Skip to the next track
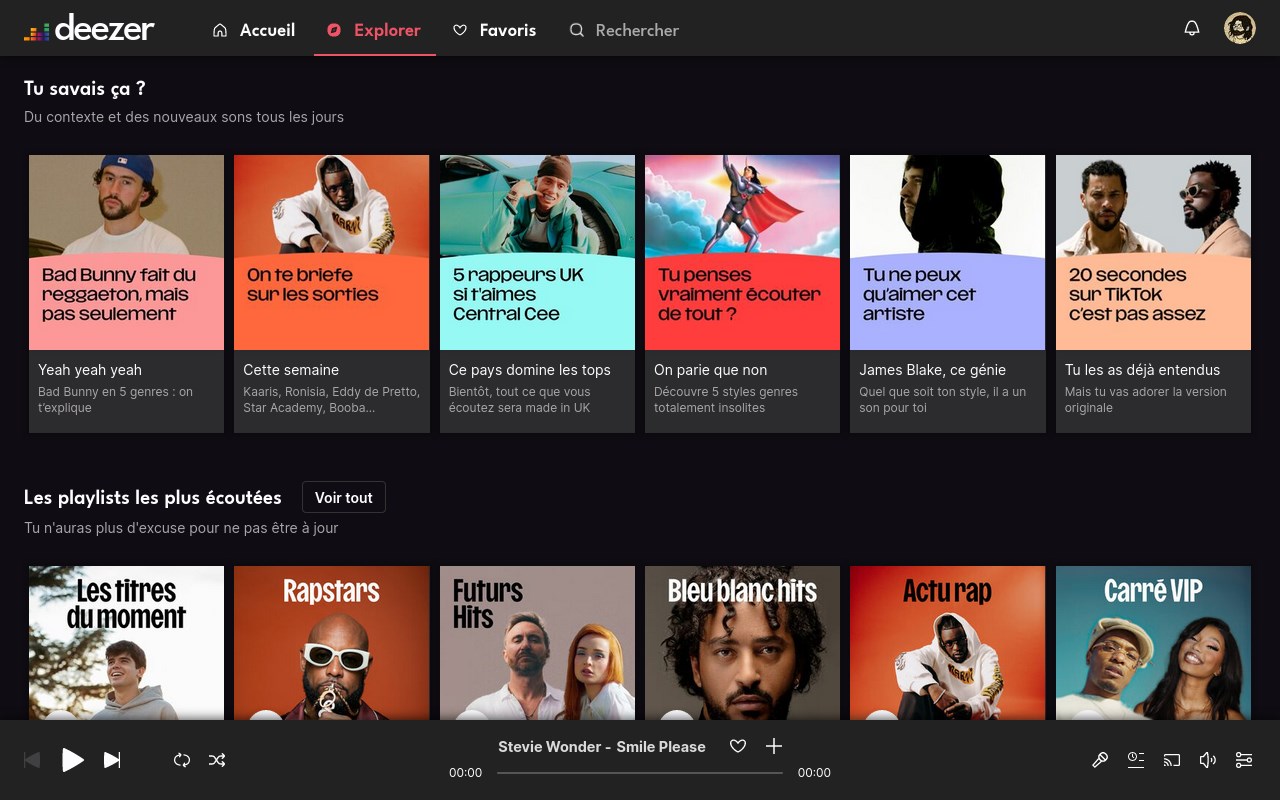Image resolution: width=1280 pixels, height=800 pixels. coord(112,760)
